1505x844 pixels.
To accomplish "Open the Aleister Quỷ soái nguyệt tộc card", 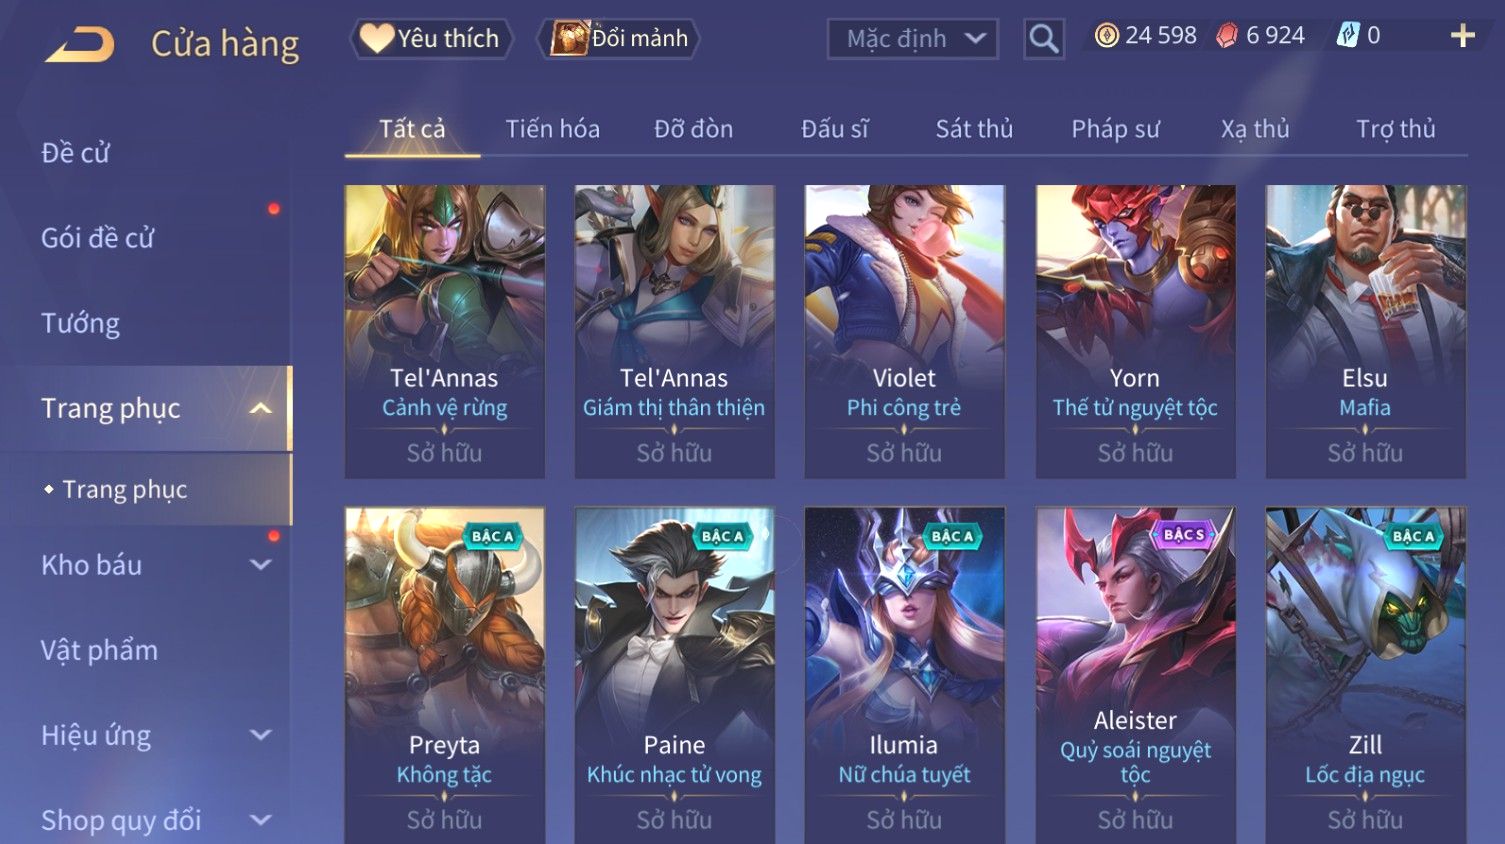I will pos(1135,675).
